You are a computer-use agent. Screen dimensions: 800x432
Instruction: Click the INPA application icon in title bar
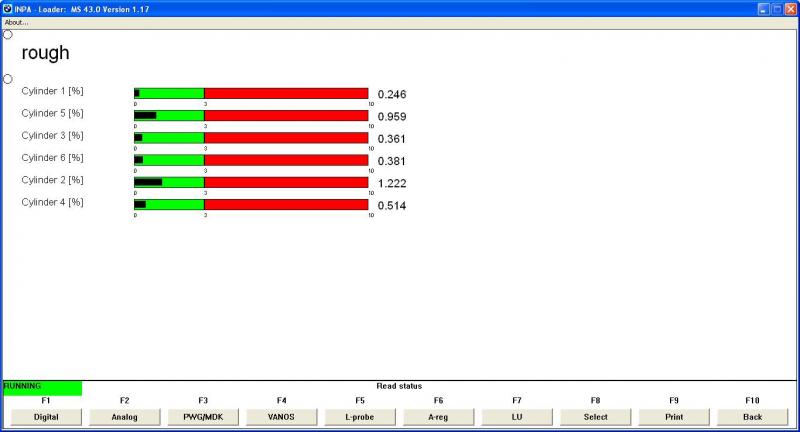8,8
